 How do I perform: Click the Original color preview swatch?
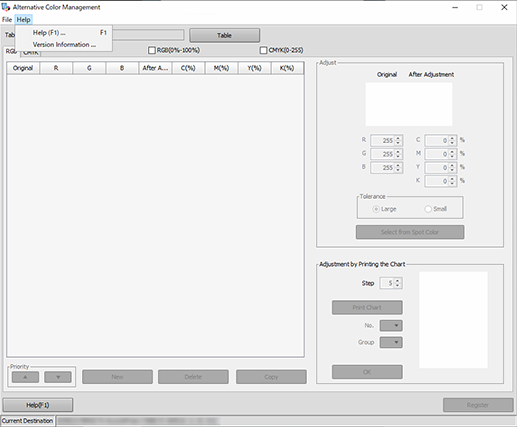pyautogui.click(x=387, y=104)
